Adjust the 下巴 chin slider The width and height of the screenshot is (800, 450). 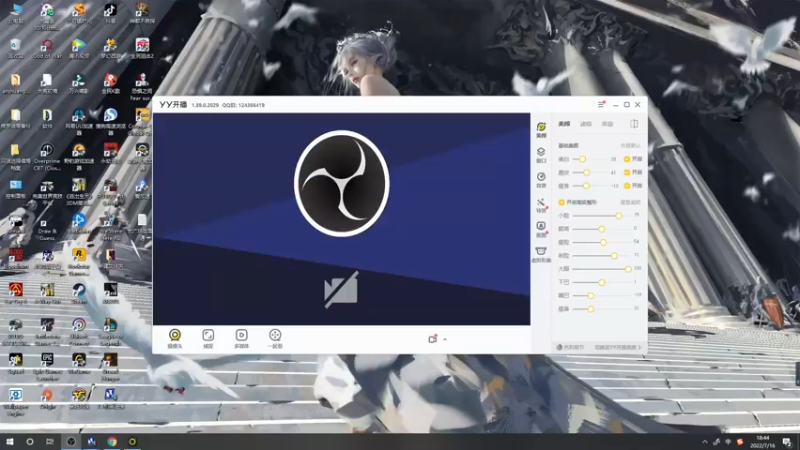pos(602,282)
